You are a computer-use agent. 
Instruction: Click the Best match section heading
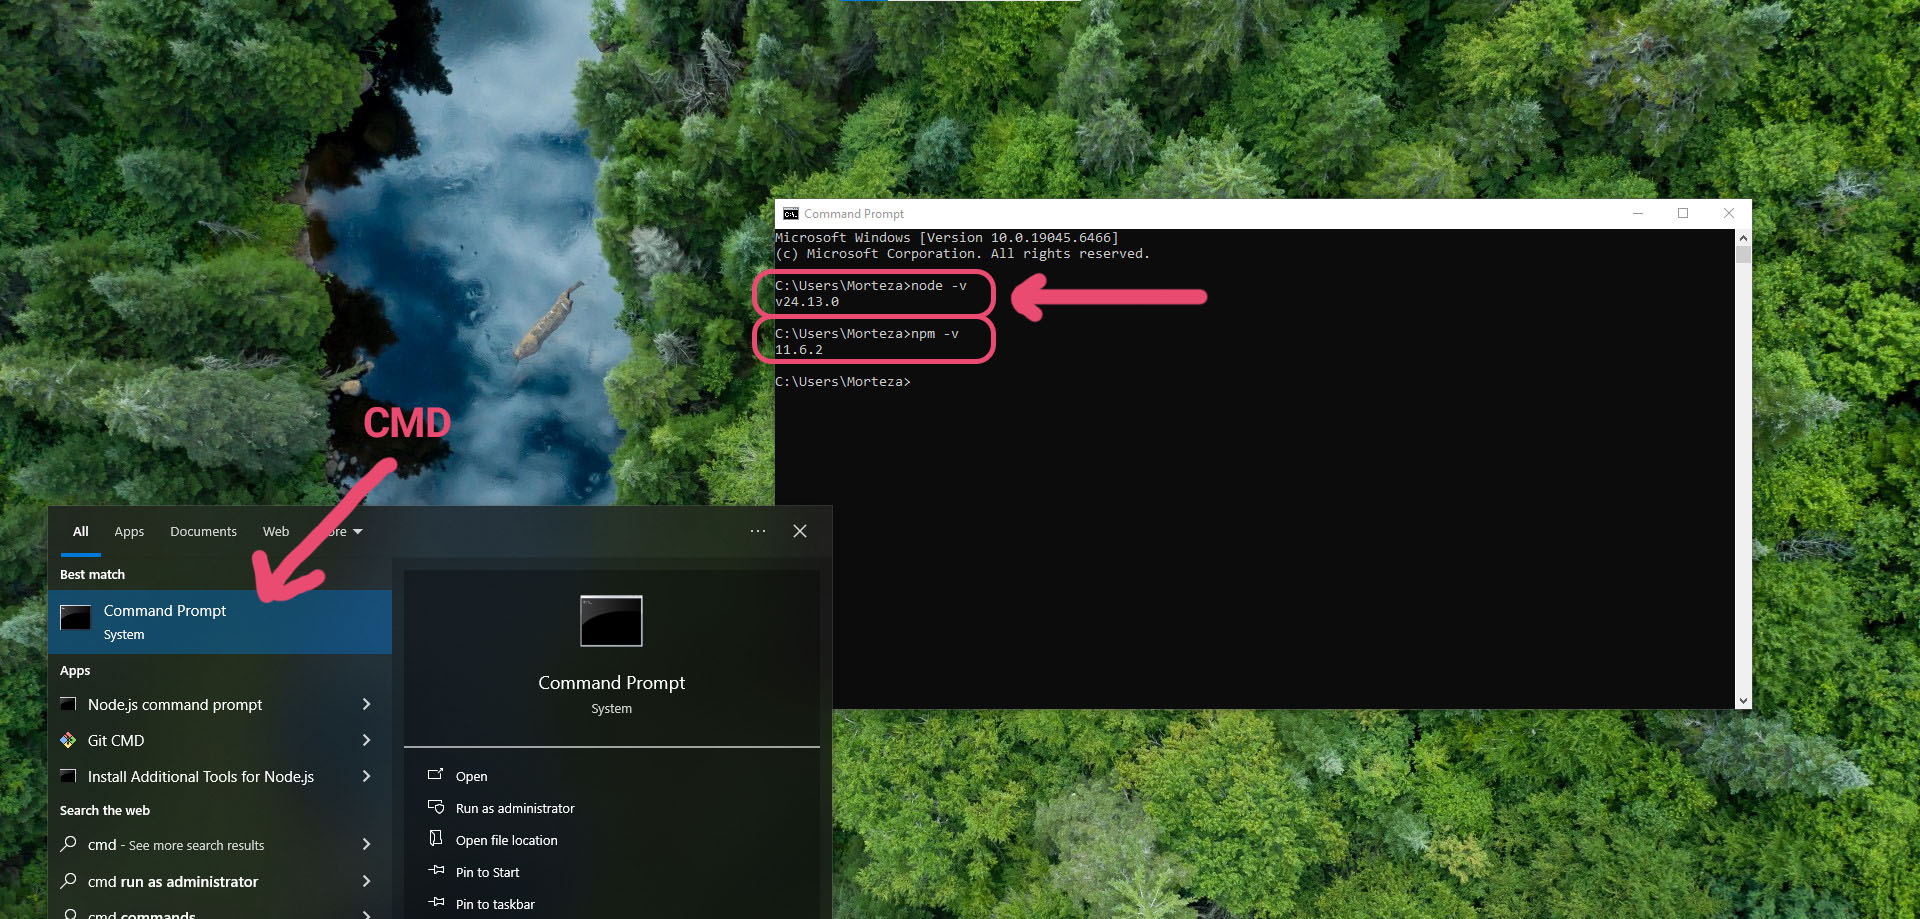[92, 574]
